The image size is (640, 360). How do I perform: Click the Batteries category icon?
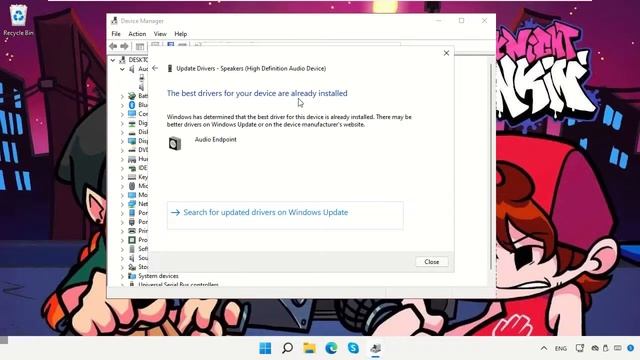pos(132,96)
